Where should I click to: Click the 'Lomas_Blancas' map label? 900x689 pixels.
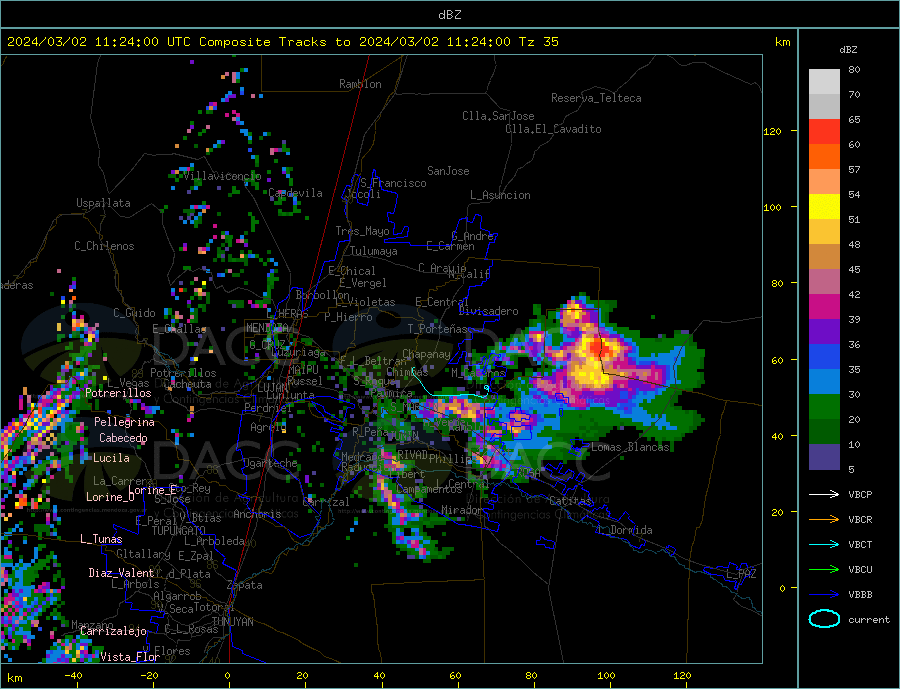coord(630,447)
